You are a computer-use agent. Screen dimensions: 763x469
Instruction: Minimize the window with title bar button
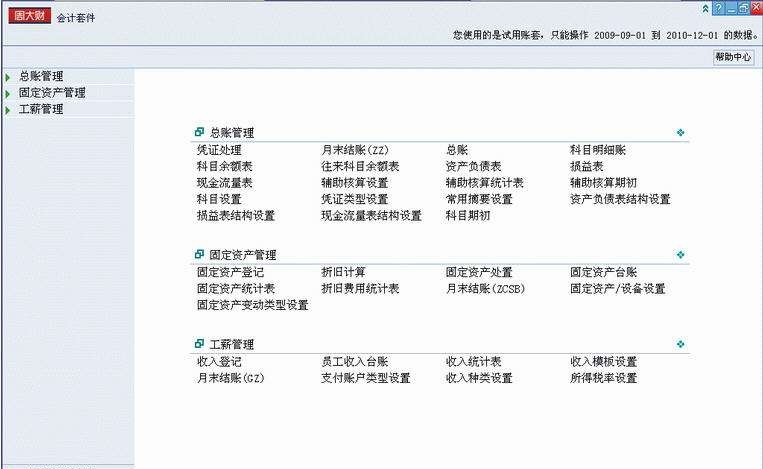731,8
